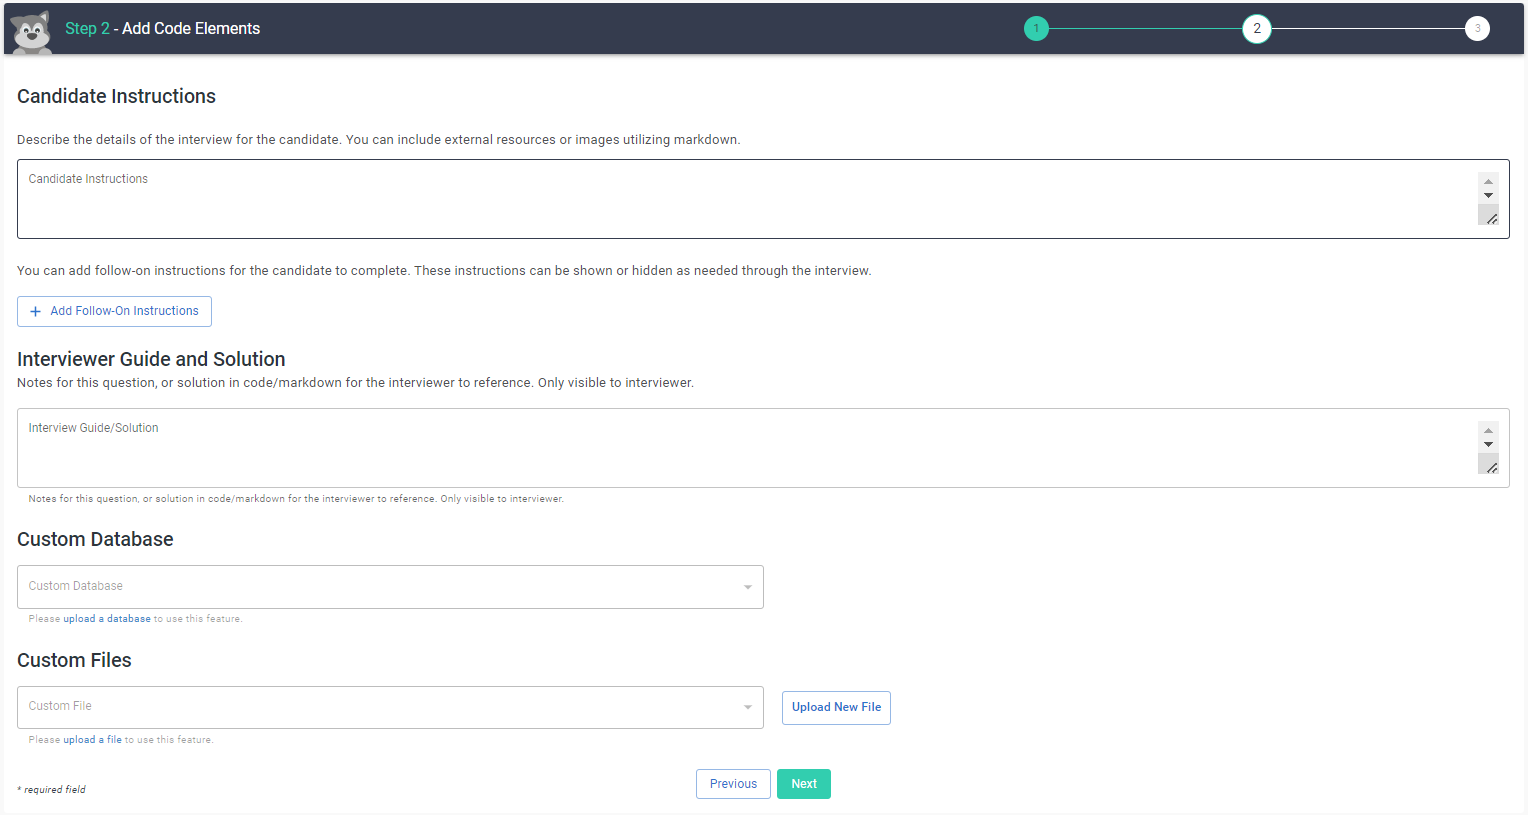1528x815 pixels.
Task: Focus the Interview Guide/Solution text area
Action: 740,448
